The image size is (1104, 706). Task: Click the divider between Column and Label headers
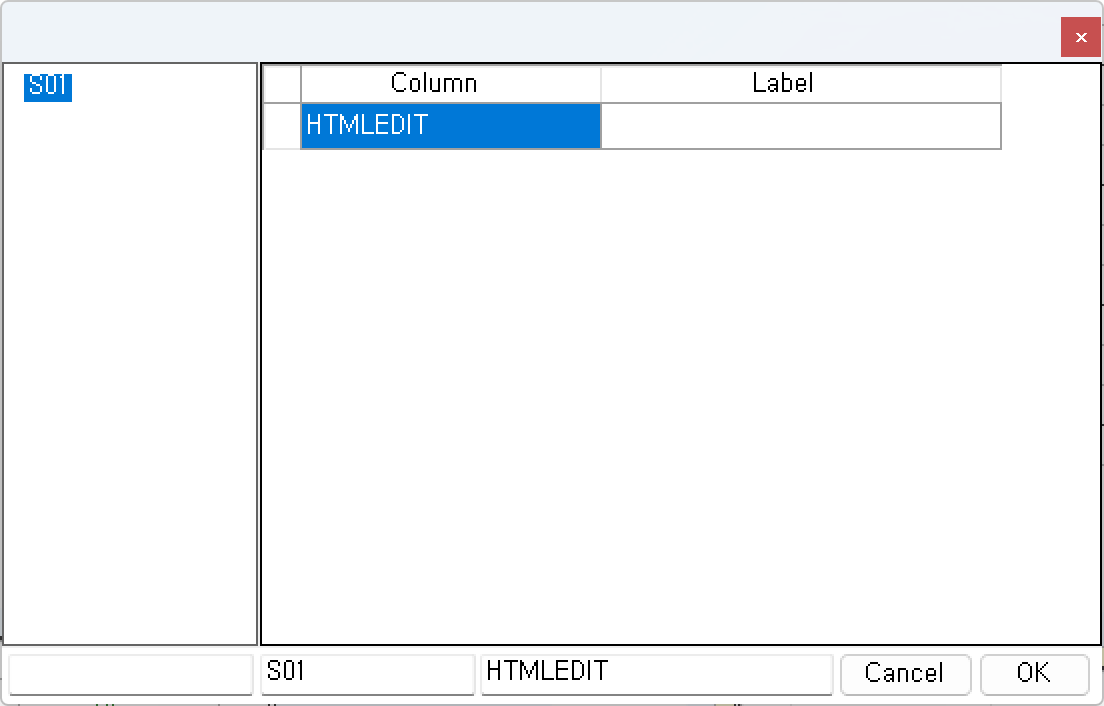[601, 83]
